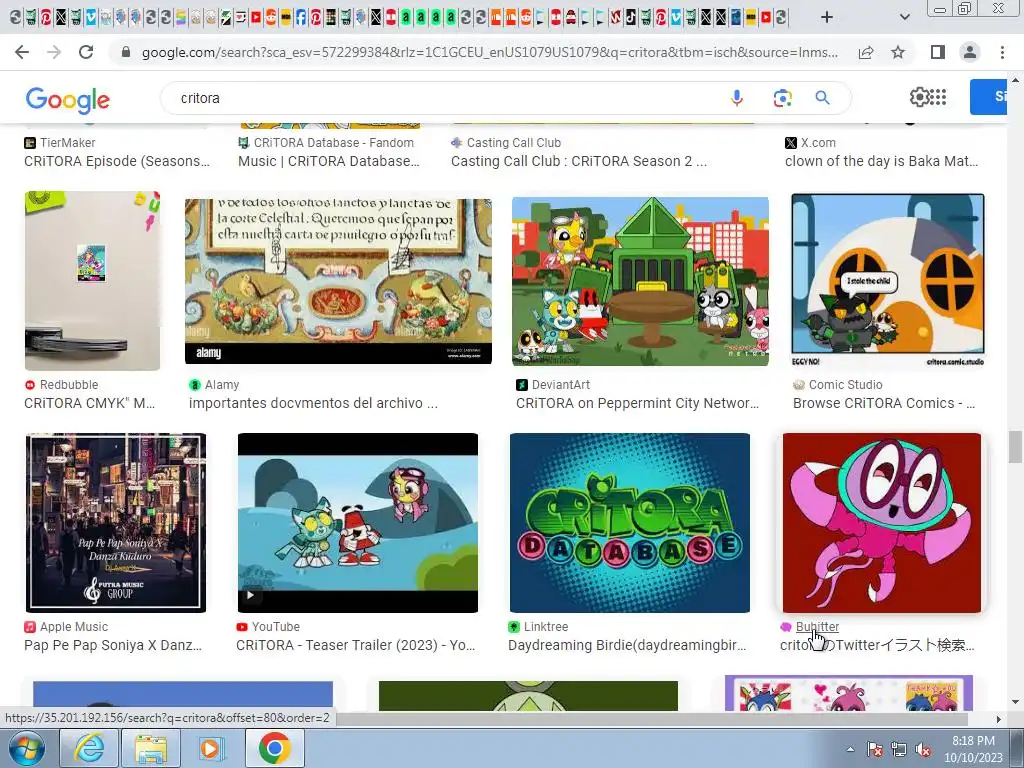Share this page from the address bar

coord(866,52)
